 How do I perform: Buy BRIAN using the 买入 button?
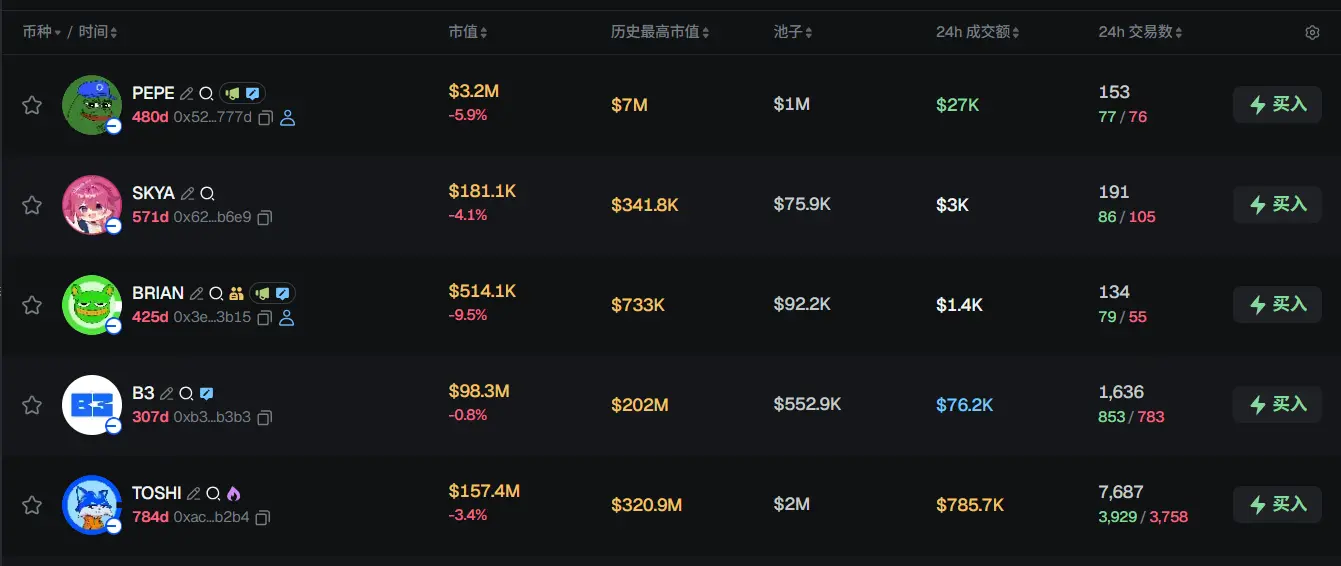coord(1277,304)
